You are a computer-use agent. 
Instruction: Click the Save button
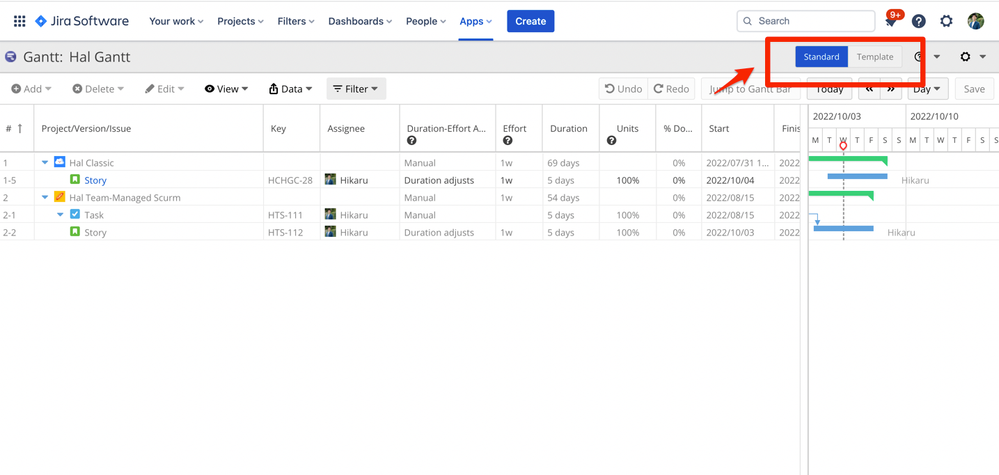(x=974, y=89)
